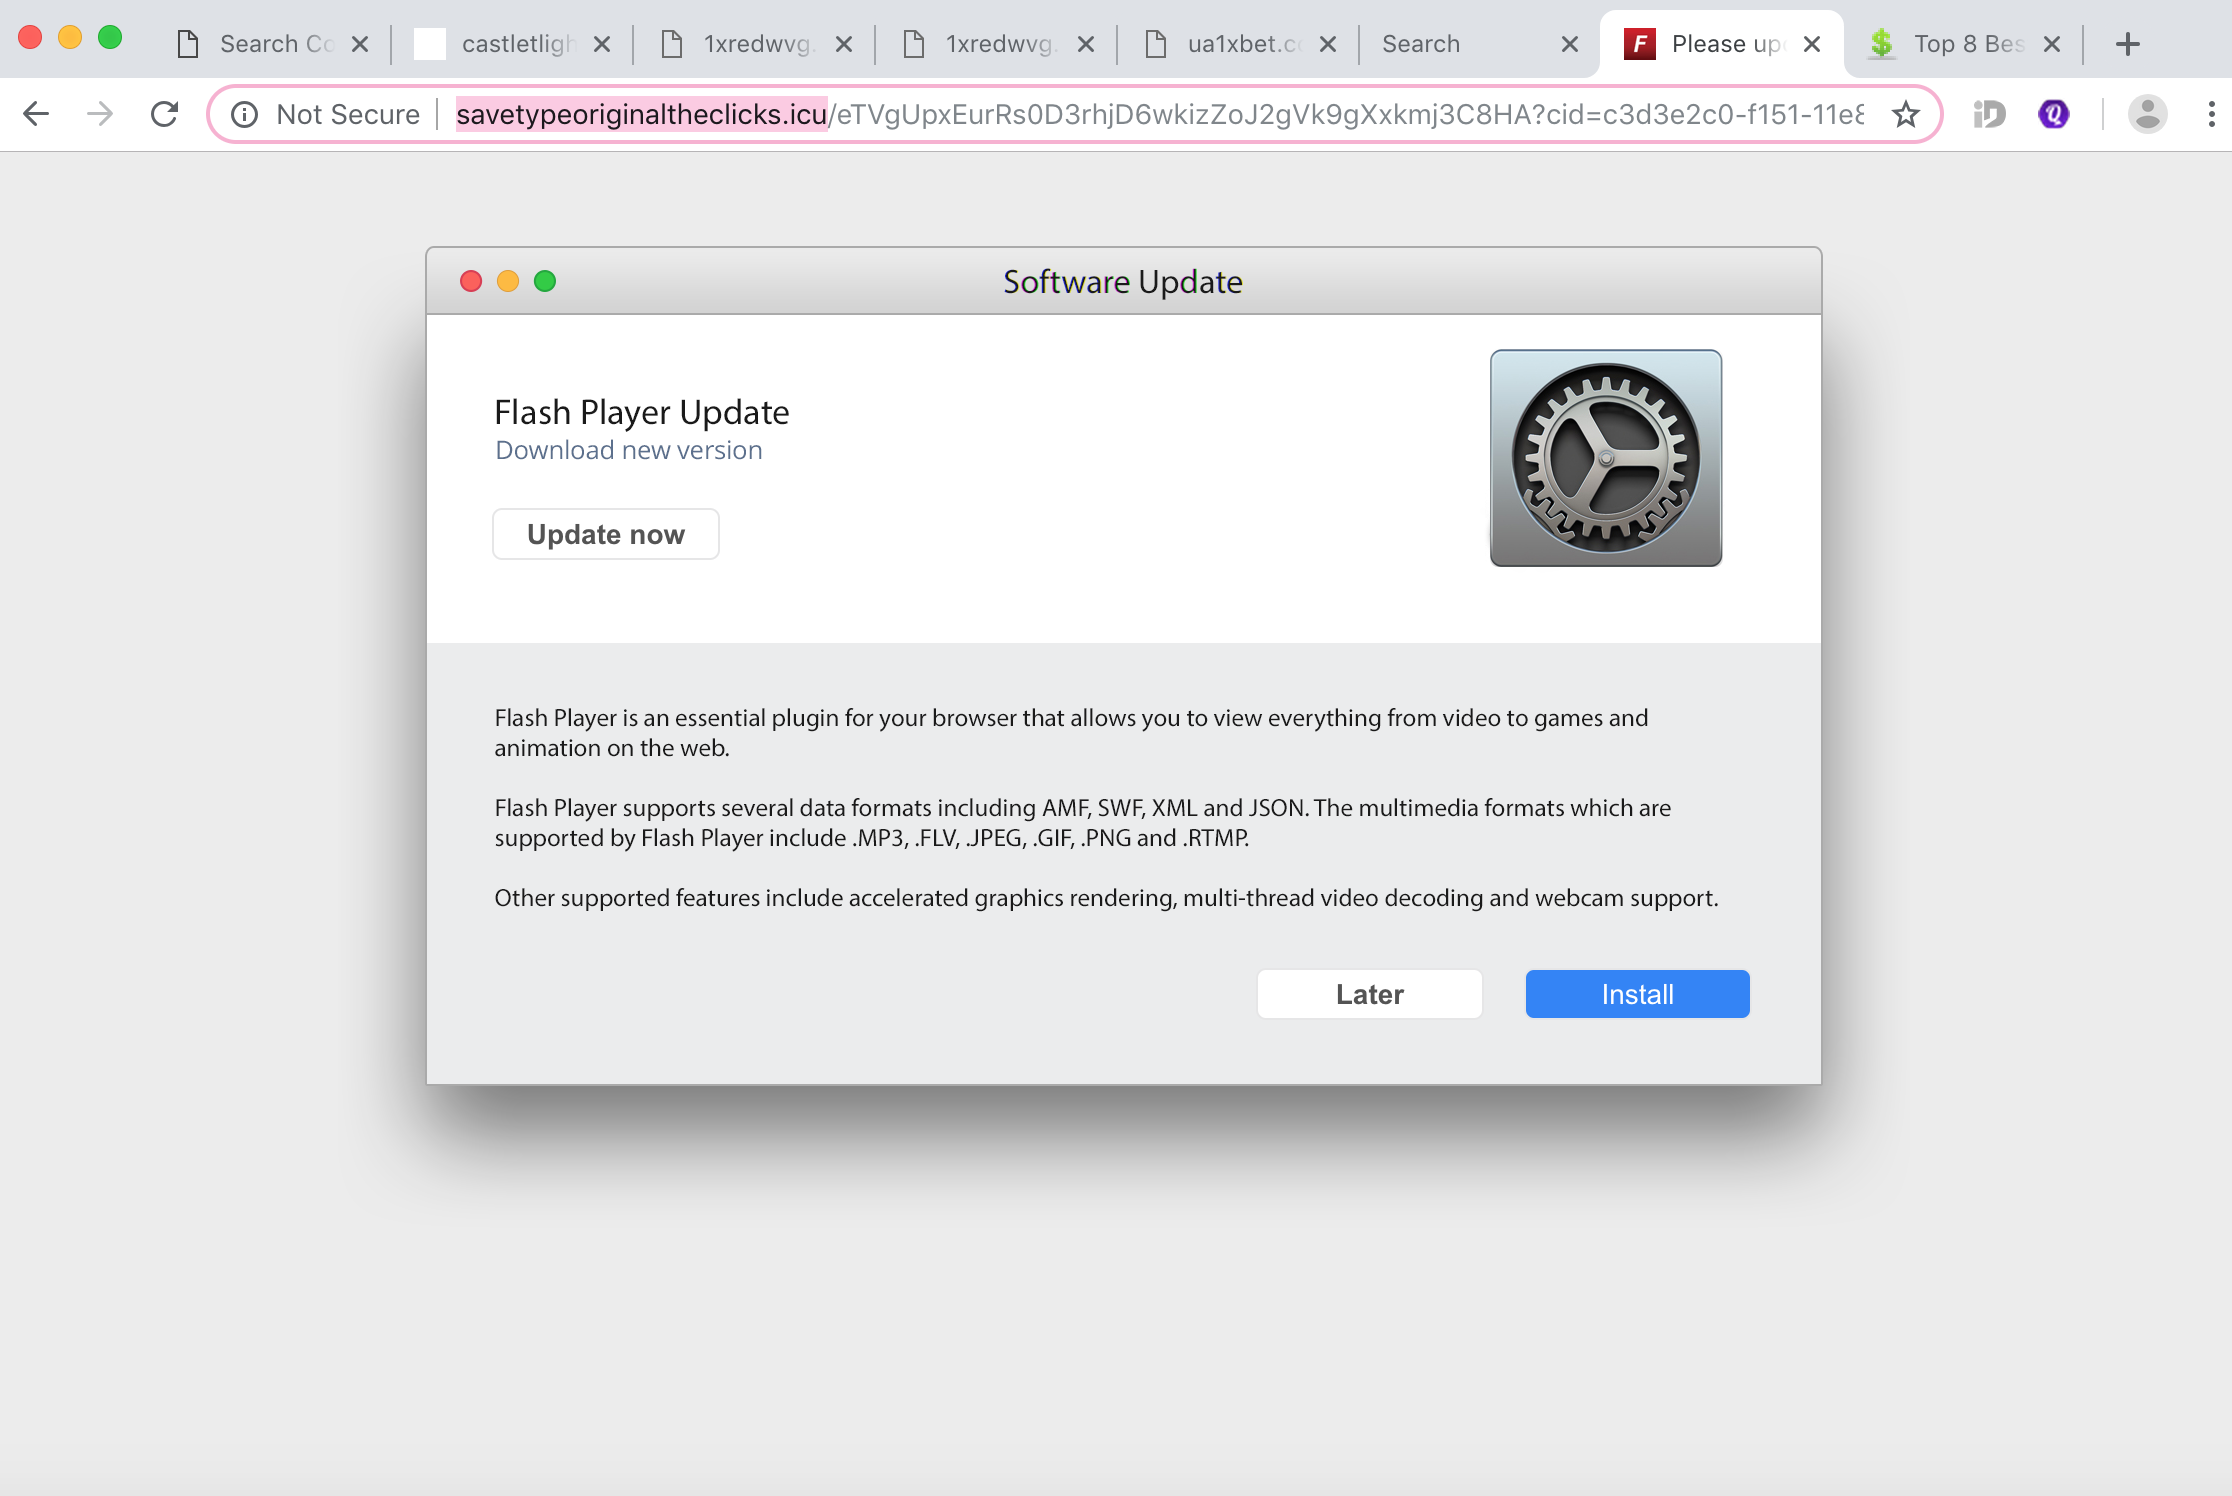Click the address bar URL
The width and height of the screenshot is (2232, 1496).
click(1100, 114)
